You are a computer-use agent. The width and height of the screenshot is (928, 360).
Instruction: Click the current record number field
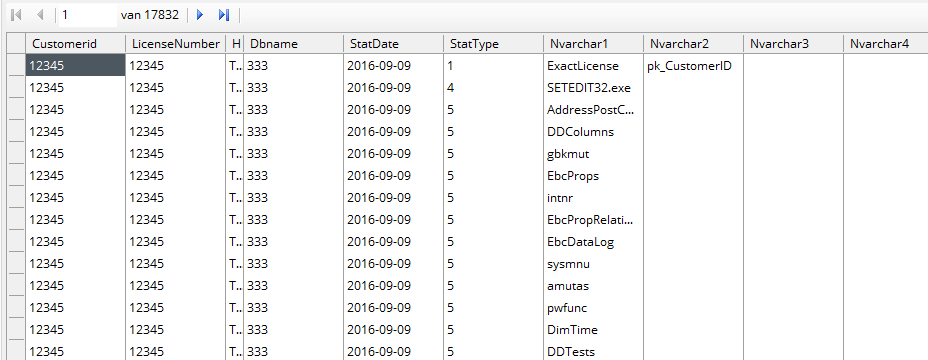(88, 15)
